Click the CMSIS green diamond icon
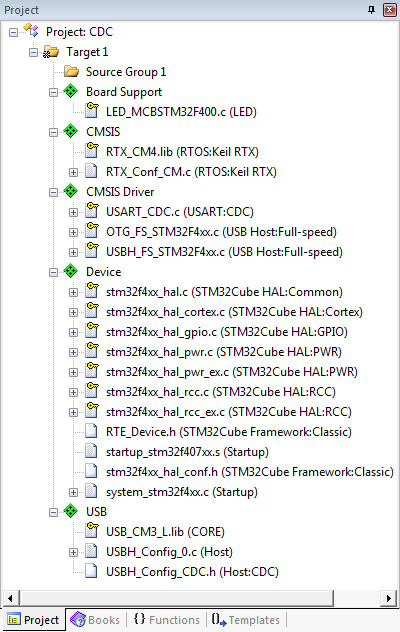Image resolution: width=400 pixels, height=632 pixels. 71,131
